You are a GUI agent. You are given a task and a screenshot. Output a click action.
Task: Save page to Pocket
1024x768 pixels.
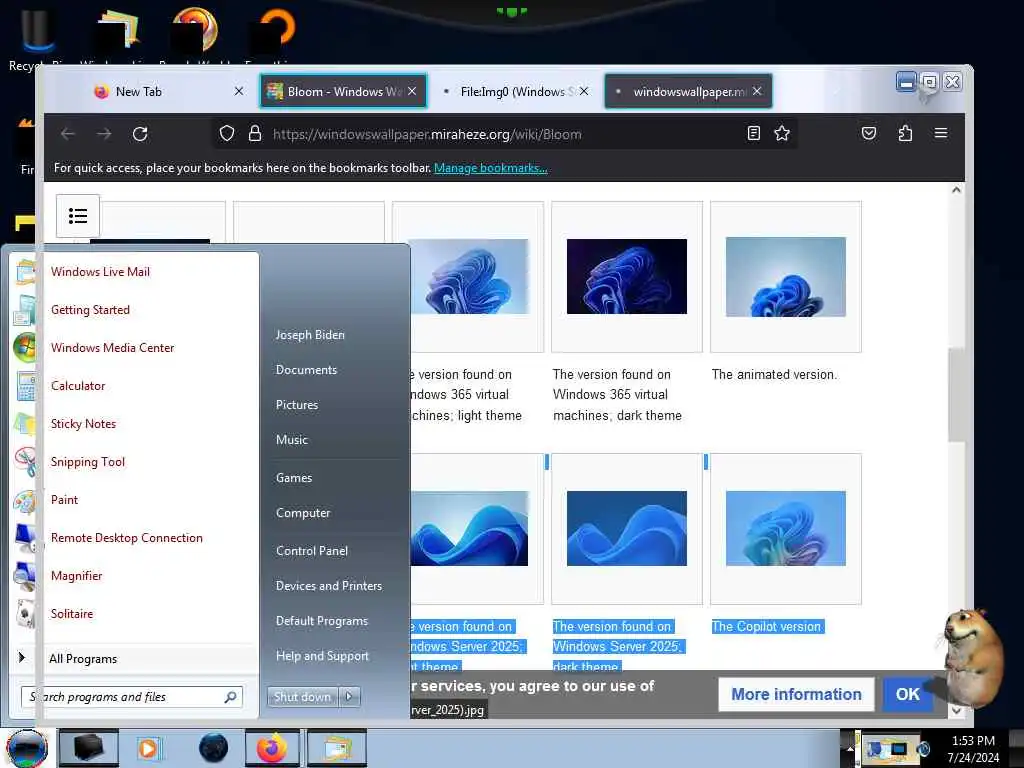[869, 133]
